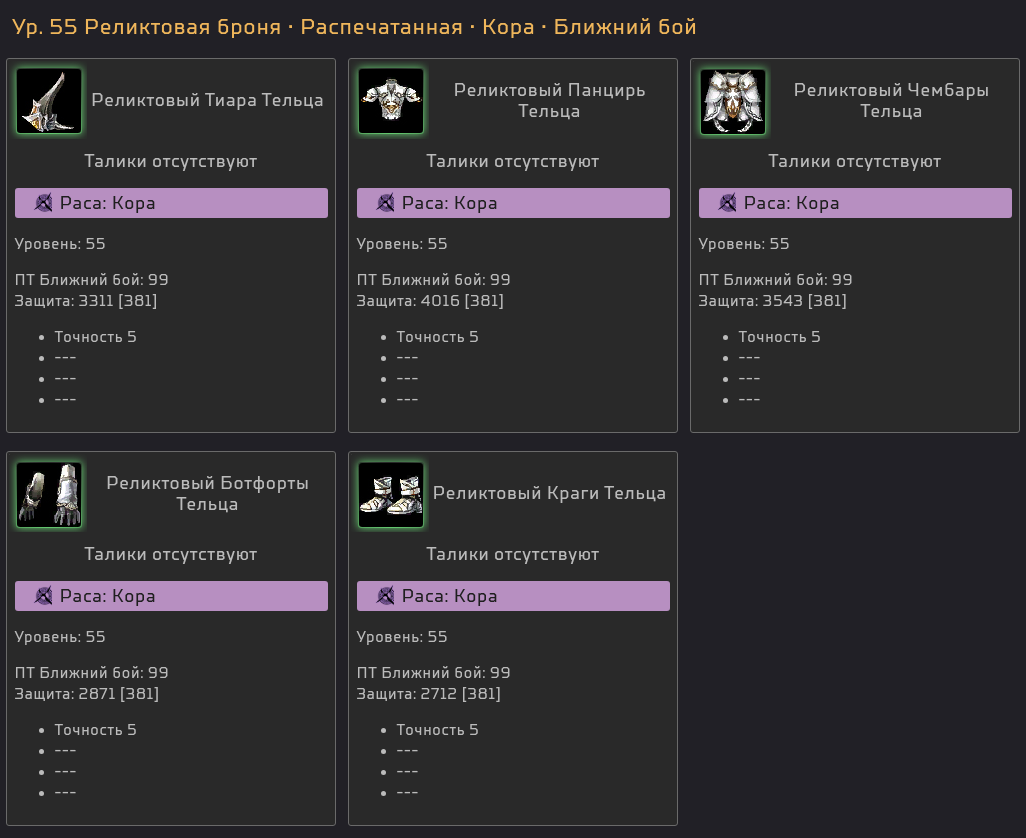Screen dimensions: 1026x838
Task: Open the Реликтовый Панцирь Тельца title
Action: pyautogui.click(x=550, y=100)
